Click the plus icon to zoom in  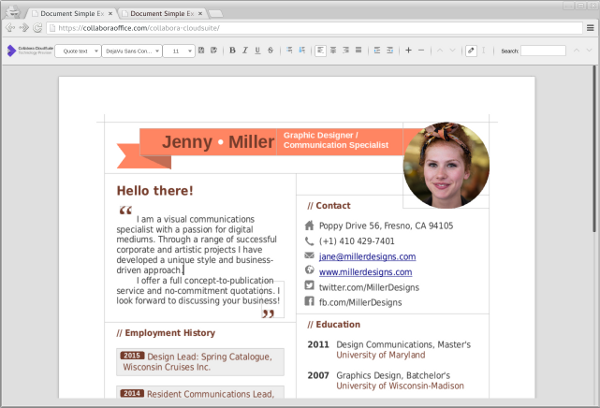tap(408, 50)
